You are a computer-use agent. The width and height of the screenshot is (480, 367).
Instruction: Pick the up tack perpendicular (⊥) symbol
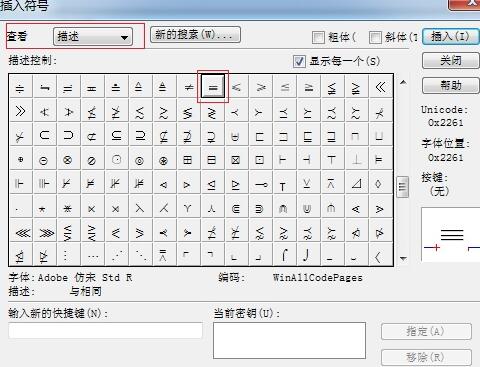[x=356, y=159]
